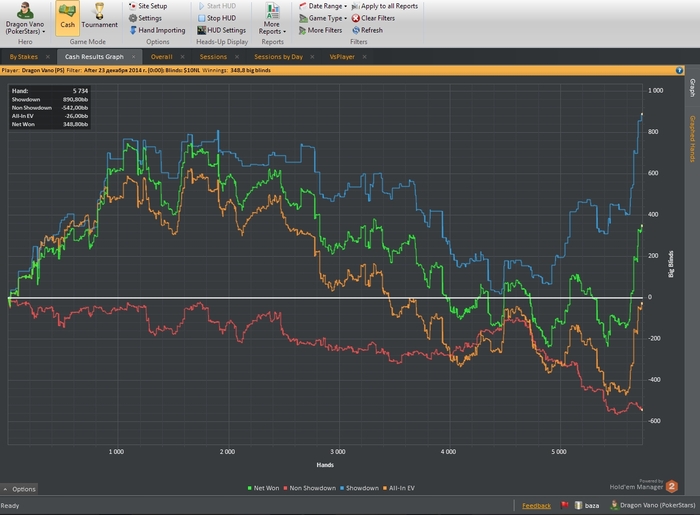Expand More Reports dropdown

click(272, 19)
